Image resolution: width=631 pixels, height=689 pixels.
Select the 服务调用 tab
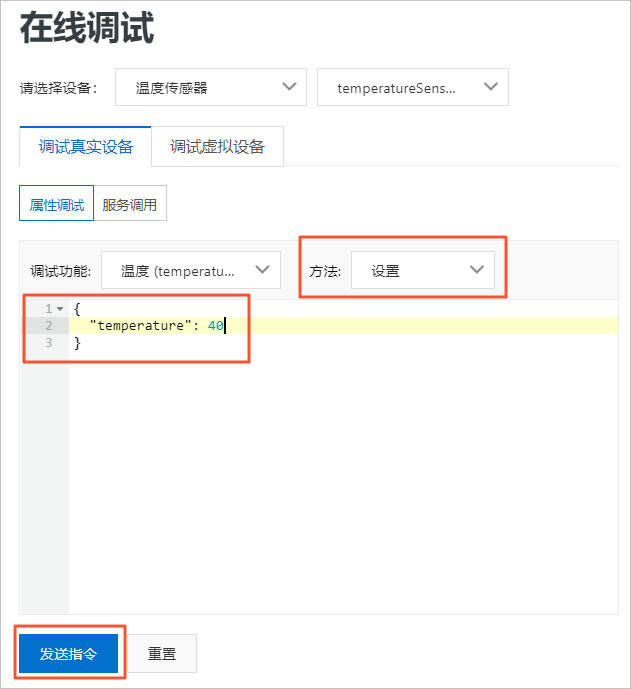(x=130, y=203)
